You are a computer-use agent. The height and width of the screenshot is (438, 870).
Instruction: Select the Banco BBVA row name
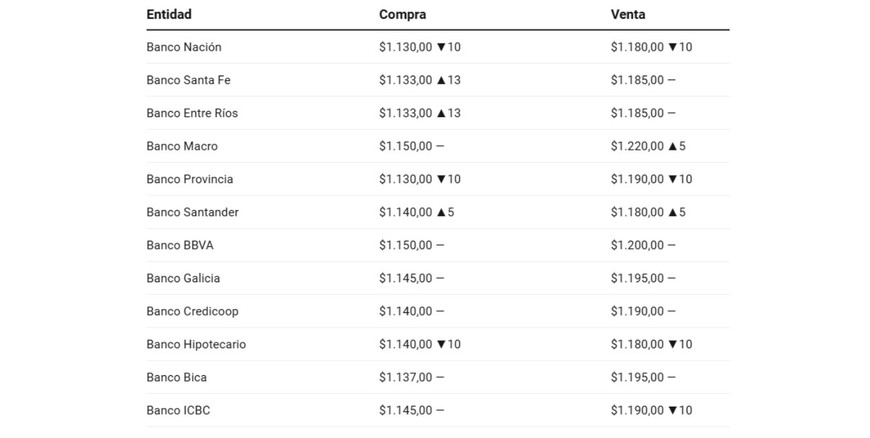click(180, 245)
